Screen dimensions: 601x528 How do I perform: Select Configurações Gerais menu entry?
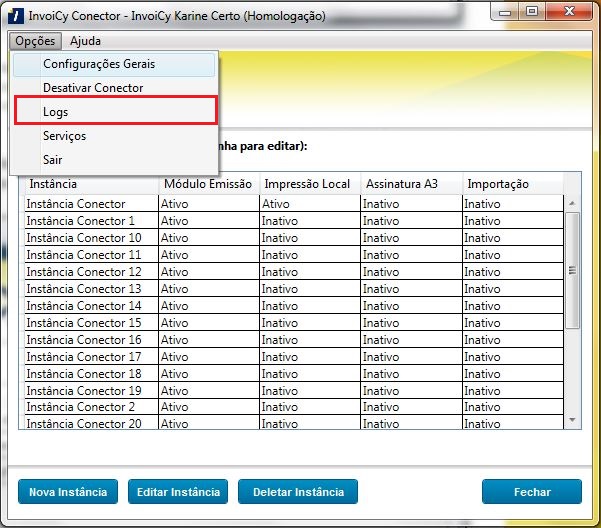[x=115, y=64]
